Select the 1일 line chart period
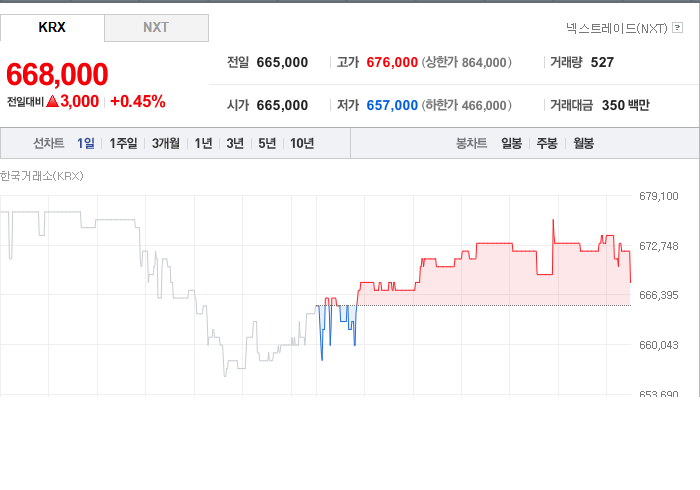The height and width of the screenshot is (490, 700). point(86,143)
